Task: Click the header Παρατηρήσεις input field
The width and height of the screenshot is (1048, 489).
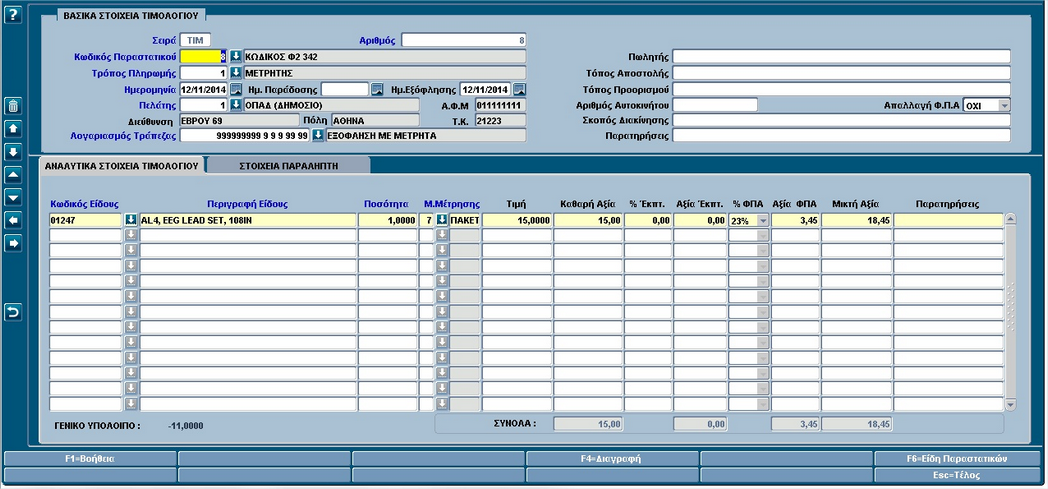Action: coord(841,136)
